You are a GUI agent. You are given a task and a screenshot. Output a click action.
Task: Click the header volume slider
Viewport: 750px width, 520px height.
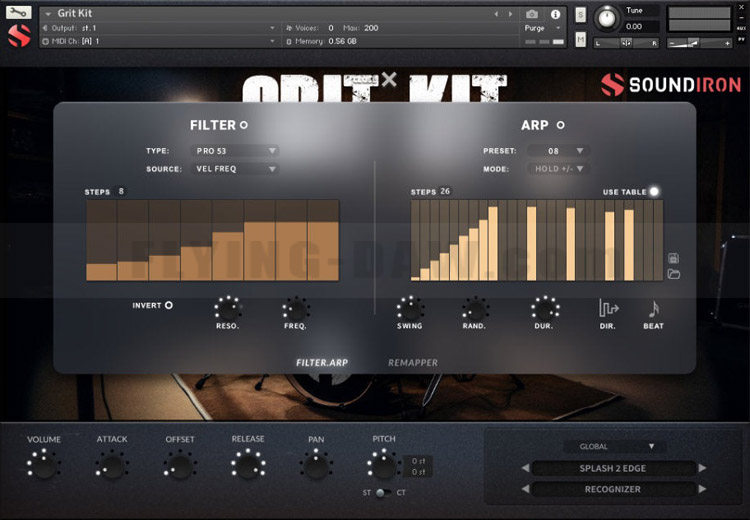click(x=699, y=43)
